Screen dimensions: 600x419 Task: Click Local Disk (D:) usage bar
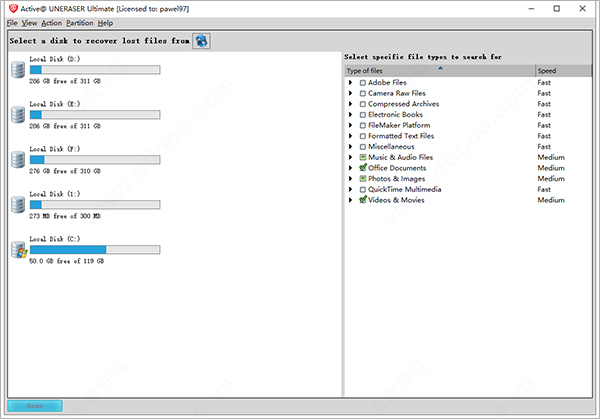point(95,70)
